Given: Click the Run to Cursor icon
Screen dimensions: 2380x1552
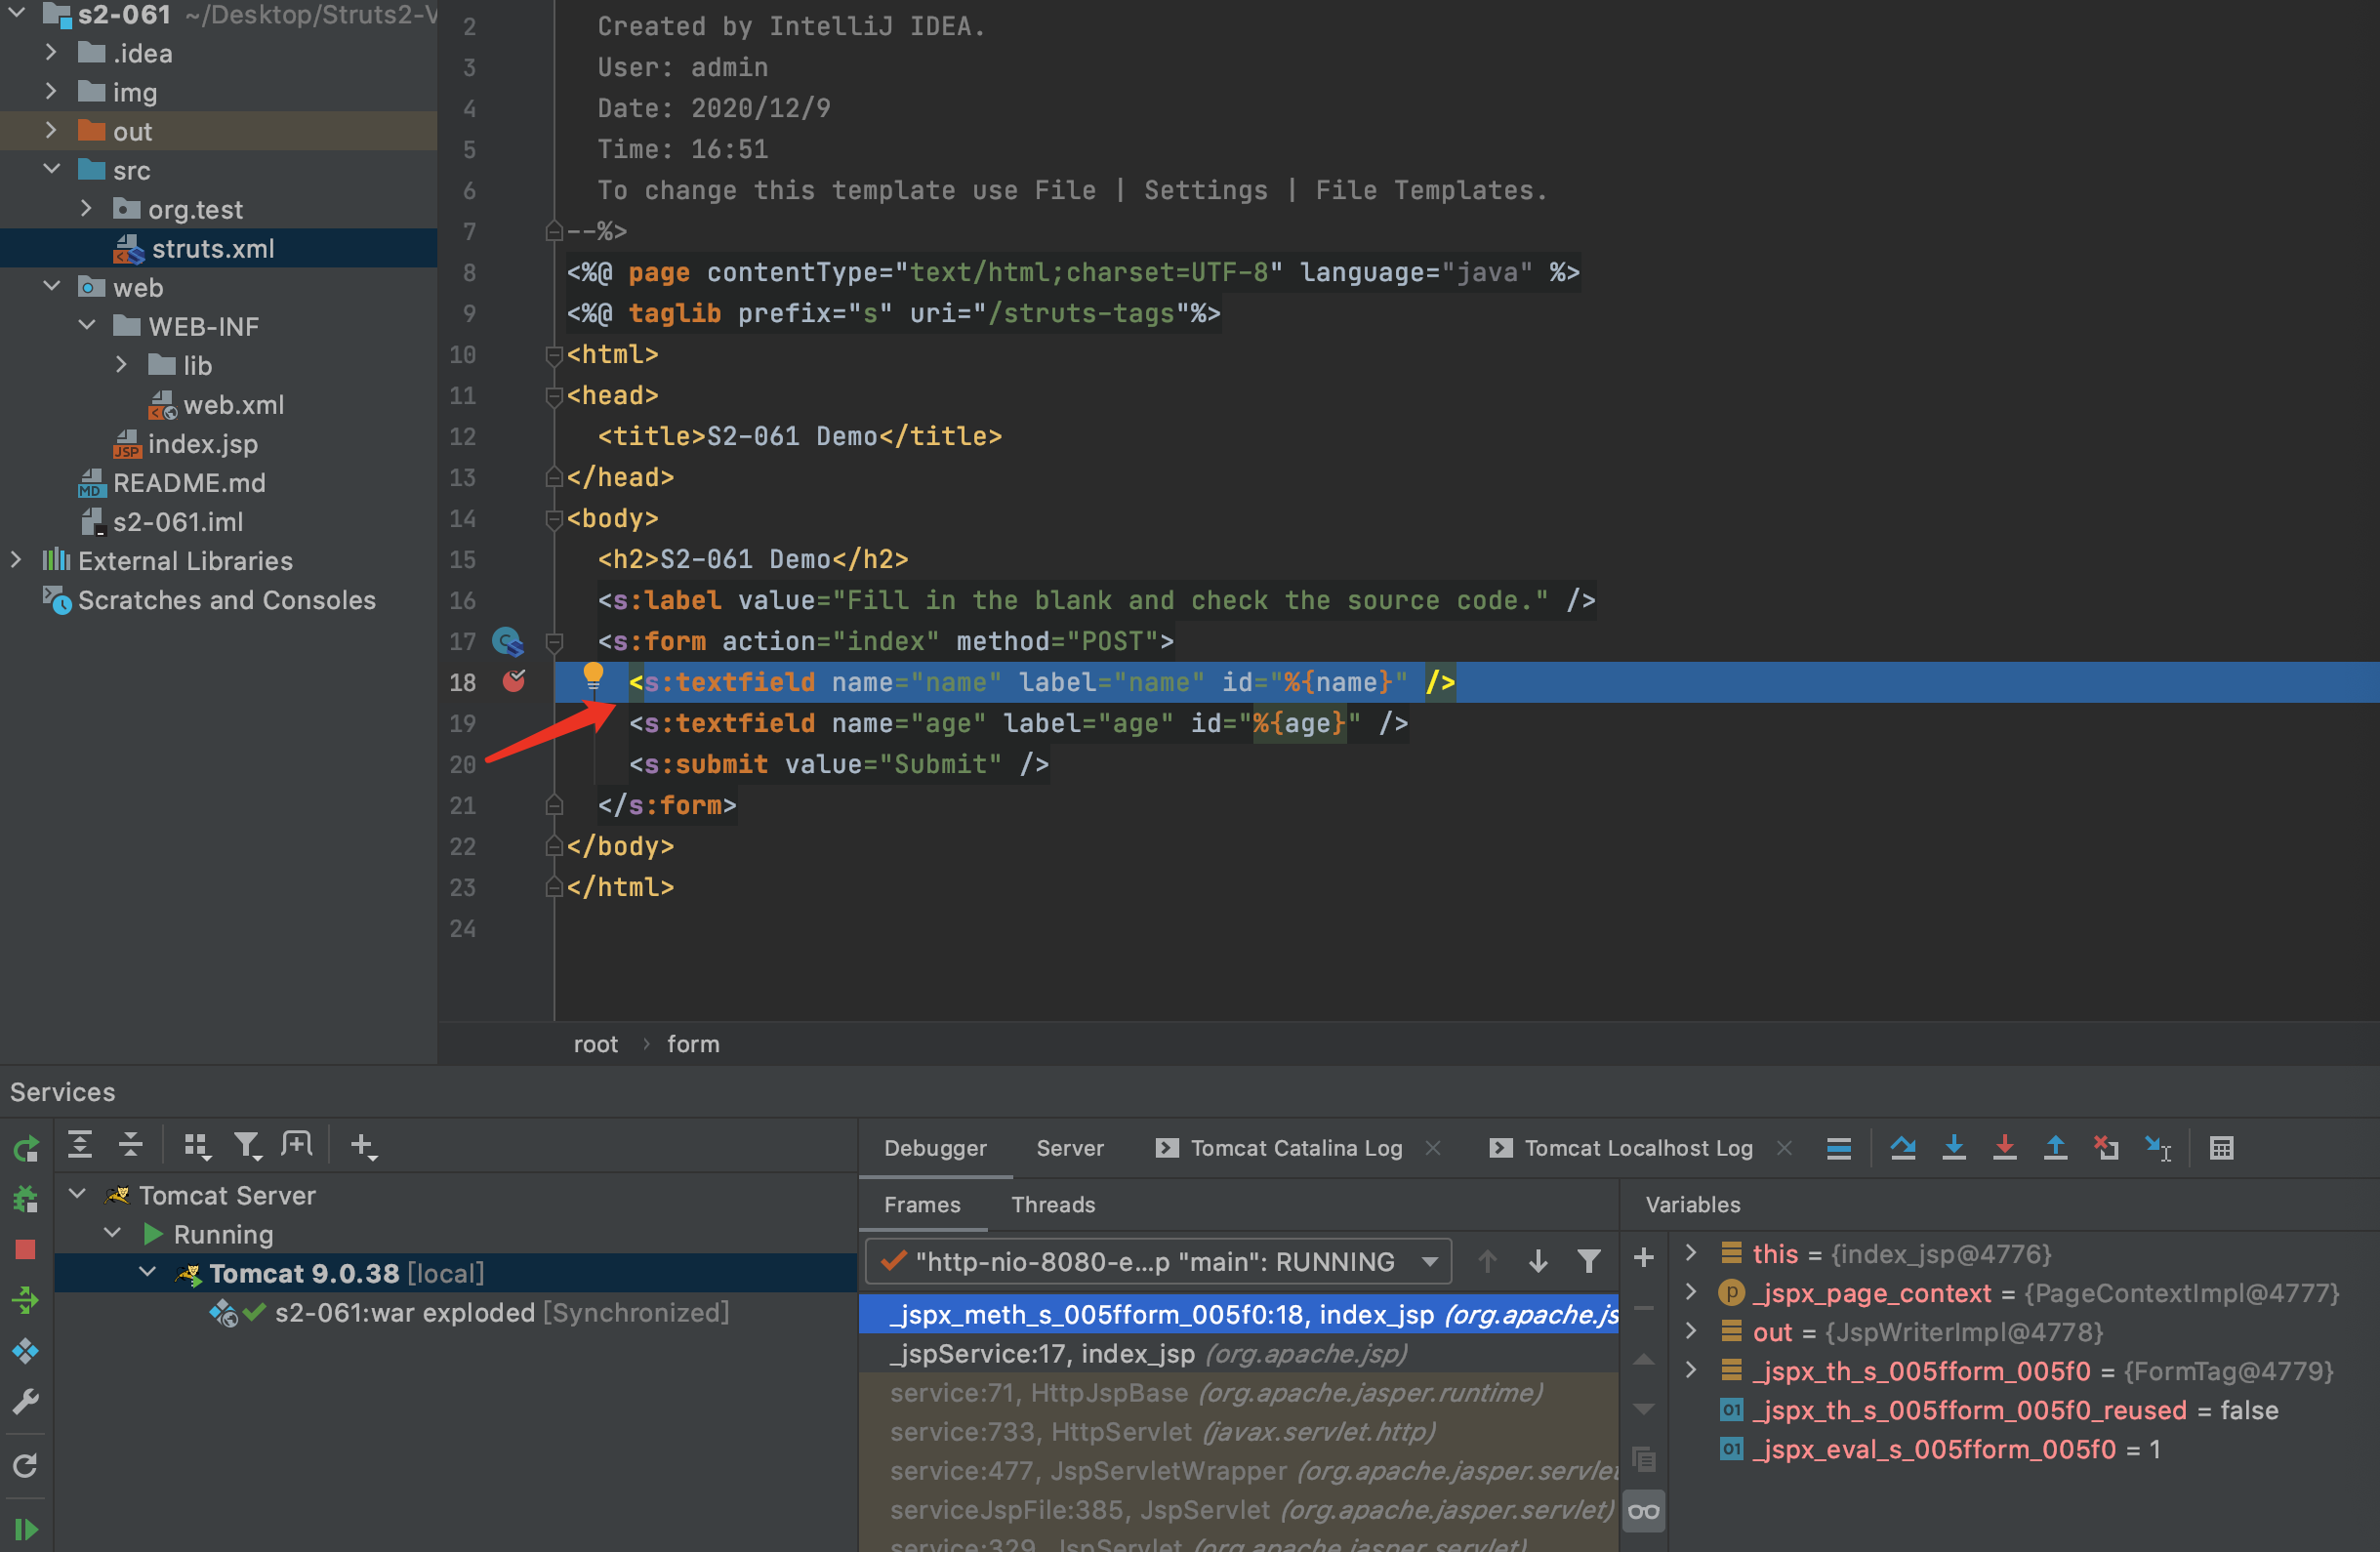Looking at the screenshot, I should tap(2158, 1148).
